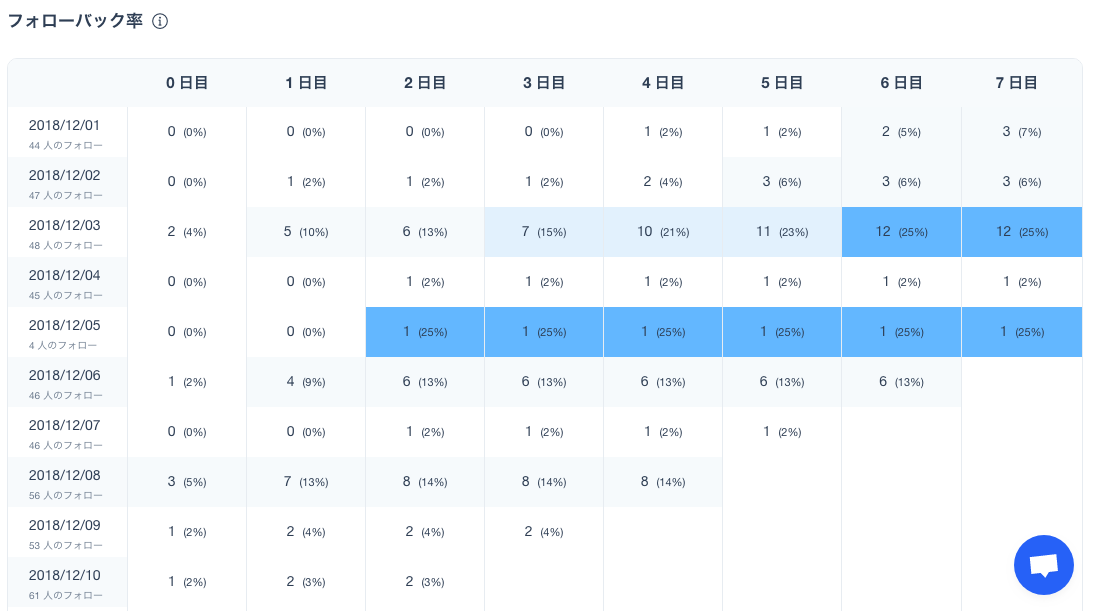Select the 4 (9%) cell on 2018/12/06
The image size is (1095, 611).
(306, 382)
